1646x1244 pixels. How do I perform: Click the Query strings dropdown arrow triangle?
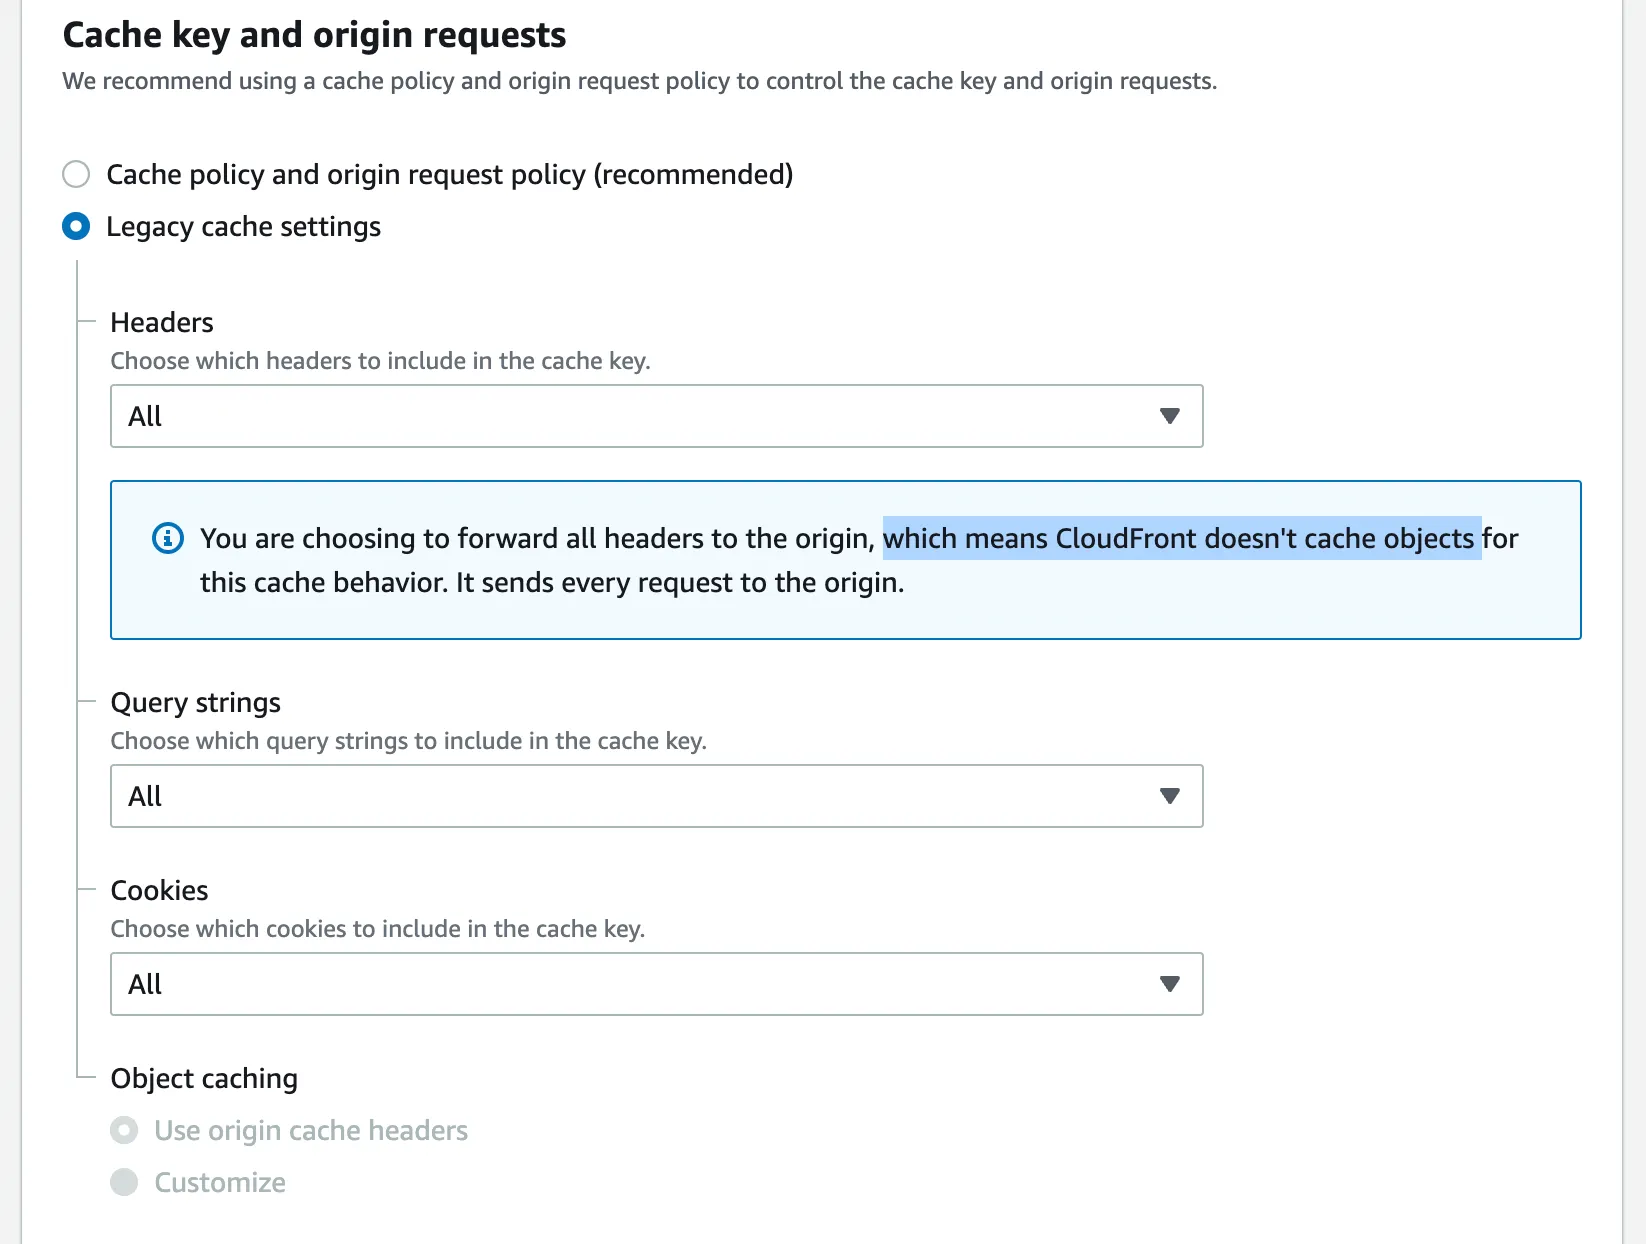click(1169, 796)
